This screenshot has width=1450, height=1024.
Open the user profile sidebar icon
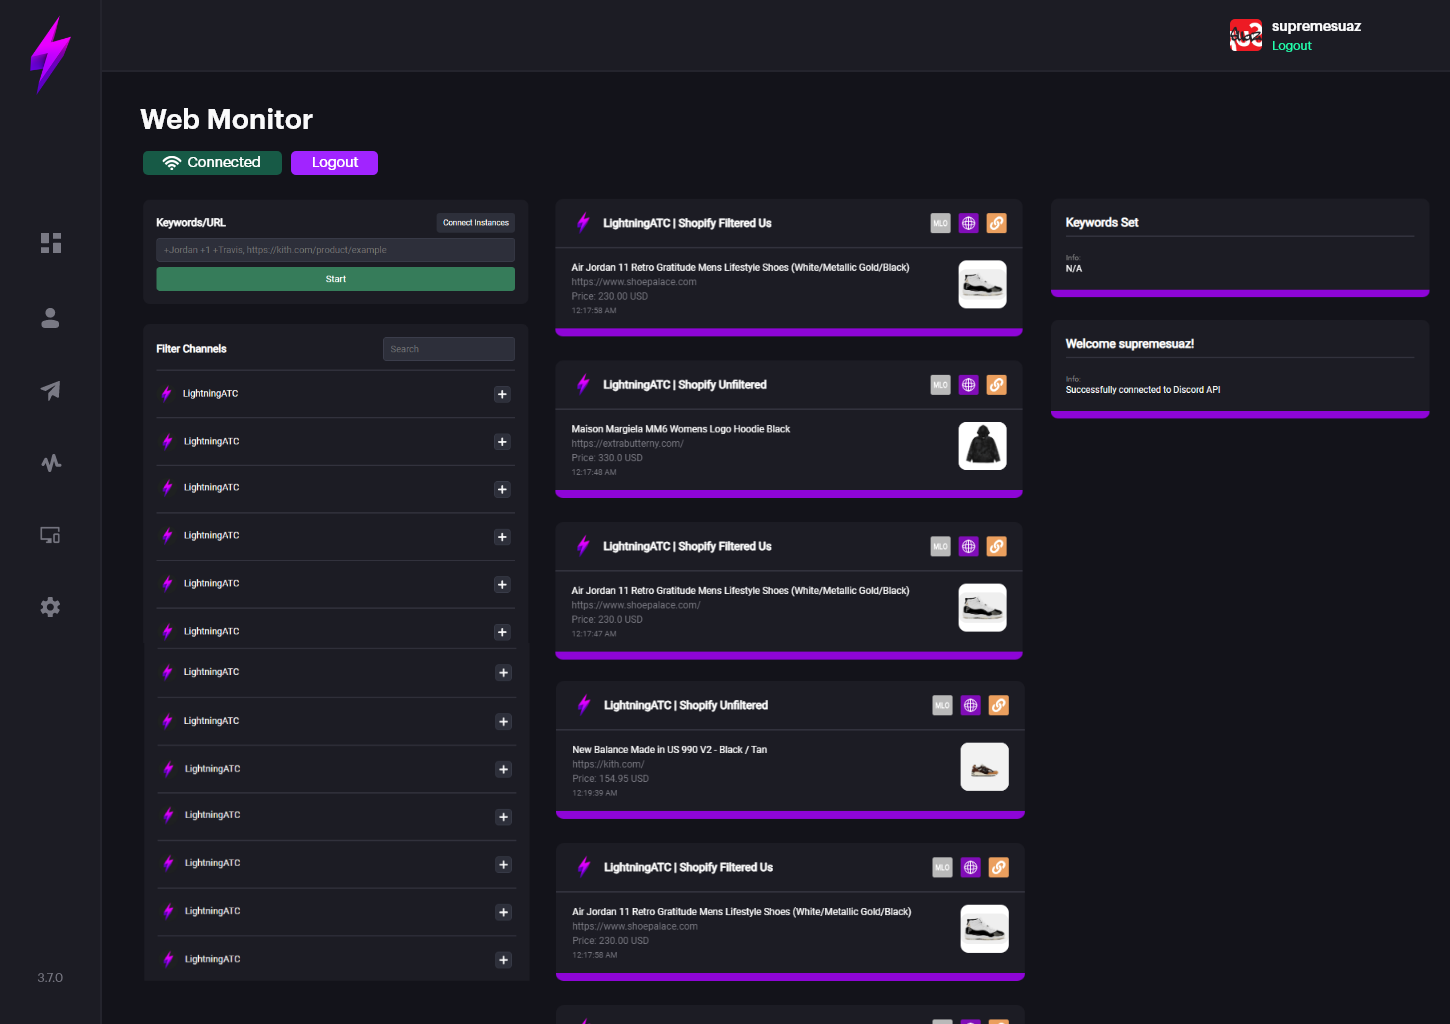coord(50,318)
